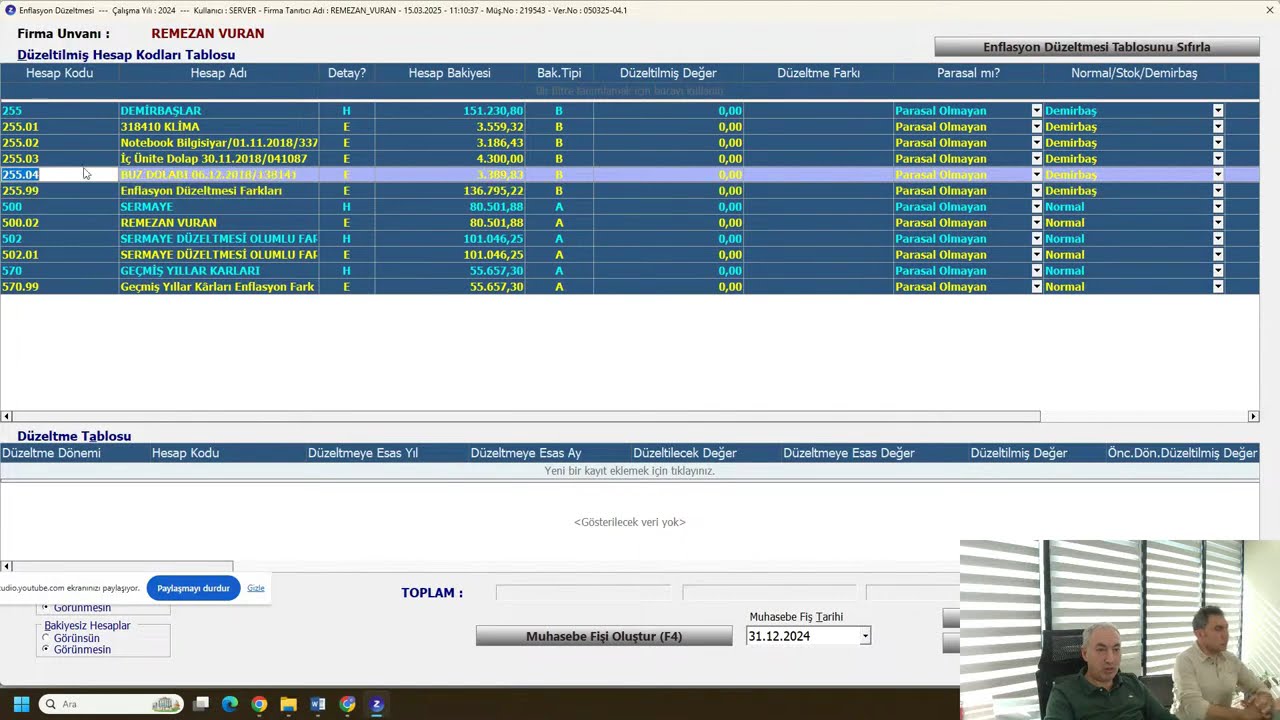Image resolution: width=1280 pixels, height=720 pixels.
Task: Open Normal type dropdown for account 502.01
Action: click(1217, 255)
